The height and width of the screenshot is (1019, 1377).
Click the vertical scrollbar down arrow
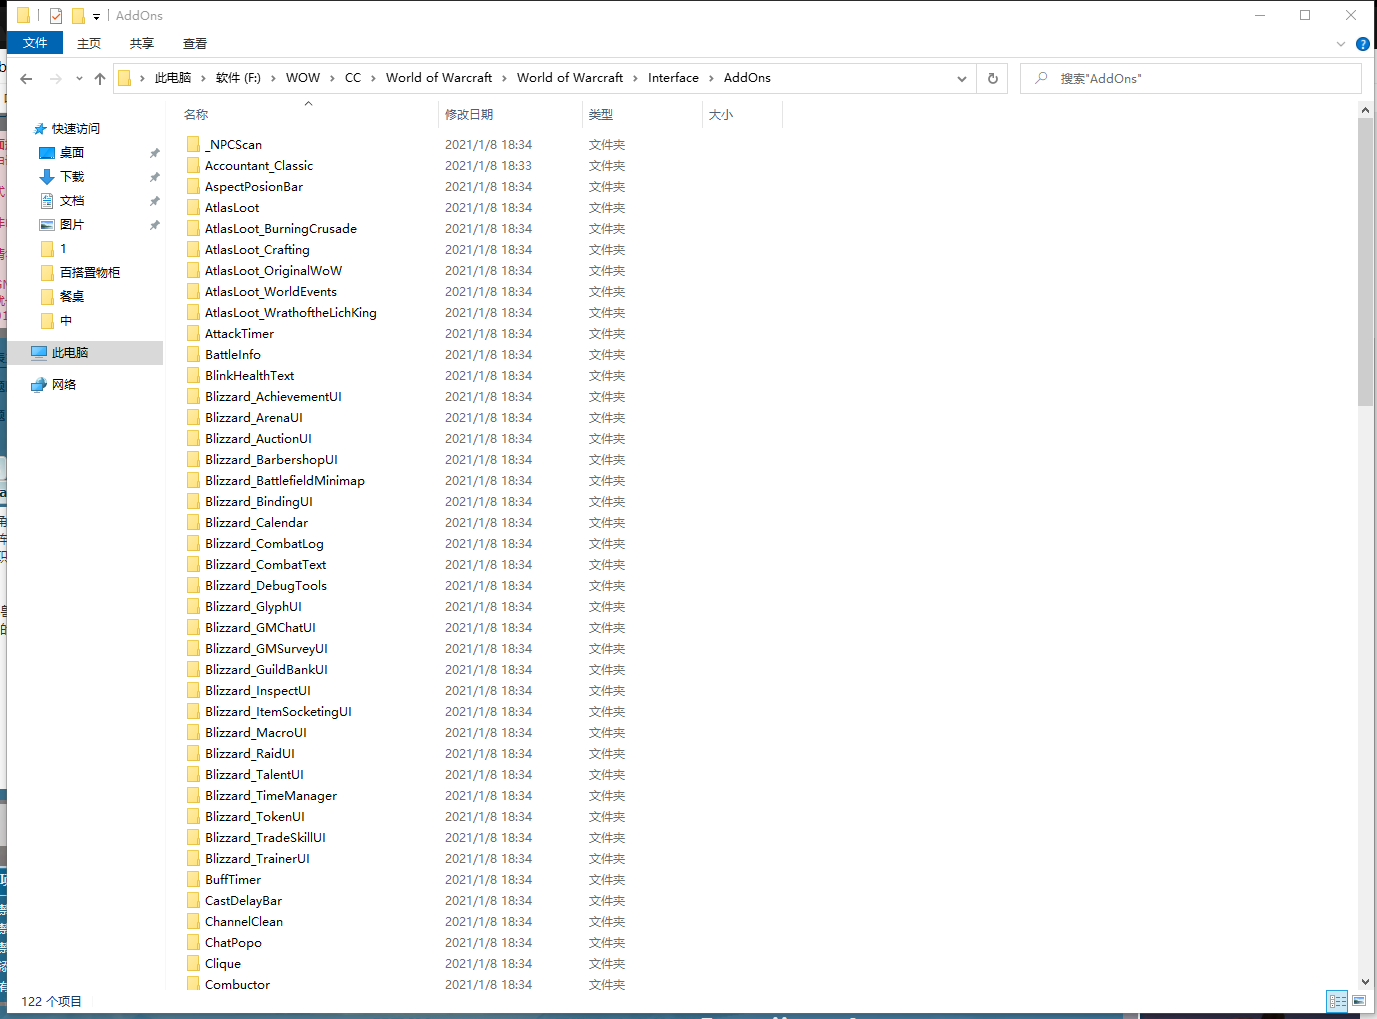(1365, 982)
